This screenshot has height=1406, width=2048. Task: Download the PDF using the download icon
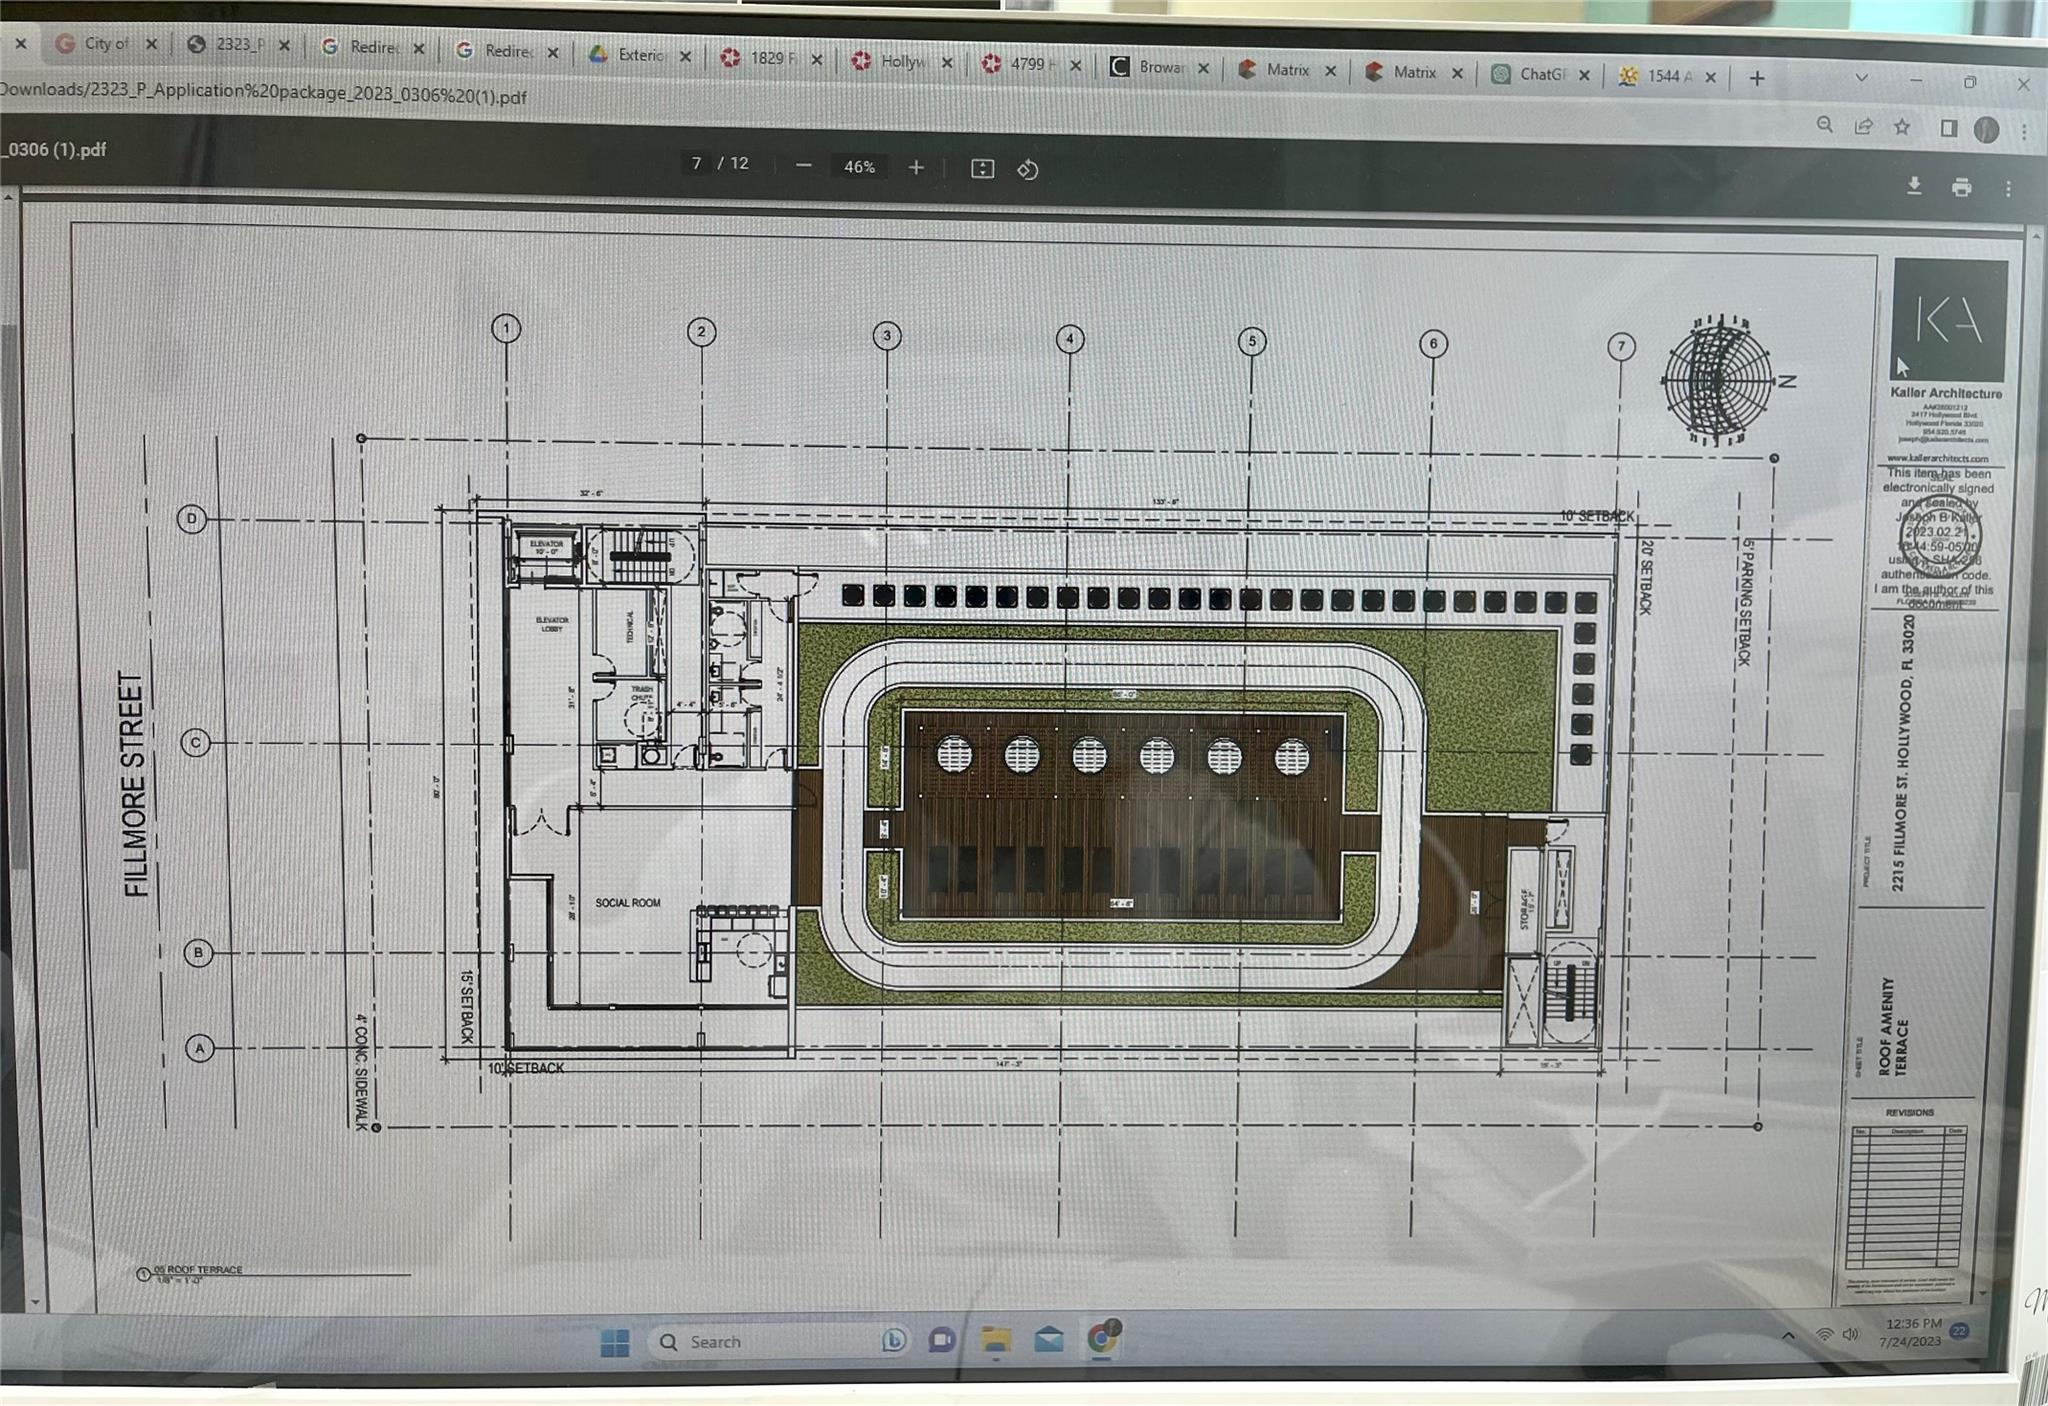pyautogui.click(x=1914, y=186)
